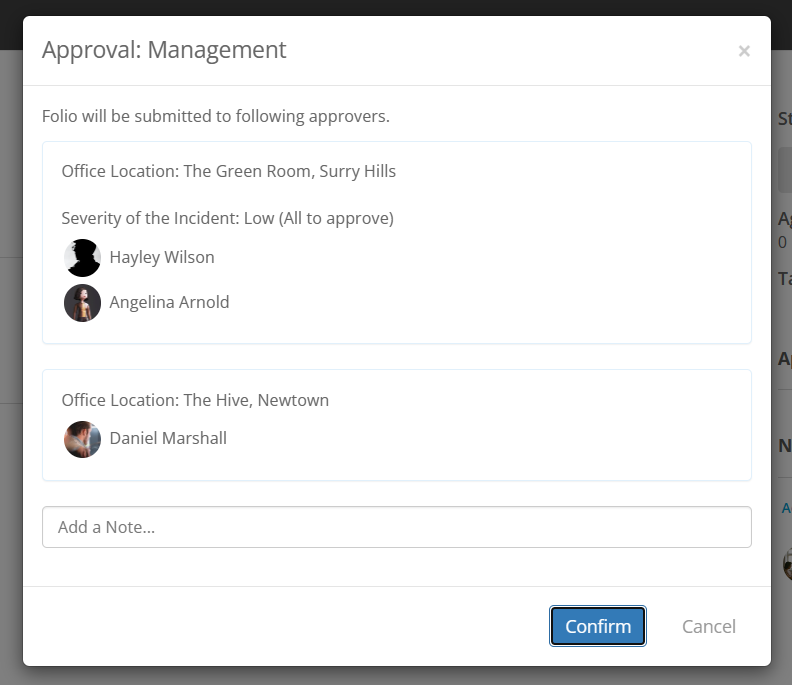Screen dimensions: 792x685
Task: Select the Hayley Wilson name
Action: click(x=162, y=257)
